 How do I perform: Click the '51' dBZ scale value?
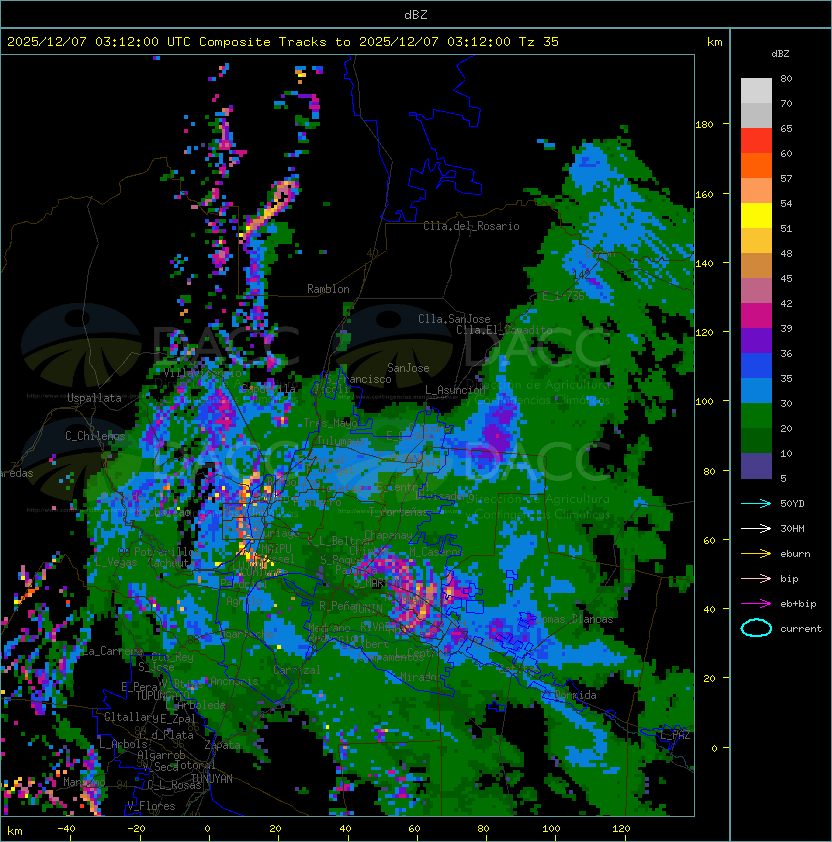pos(786,229)
